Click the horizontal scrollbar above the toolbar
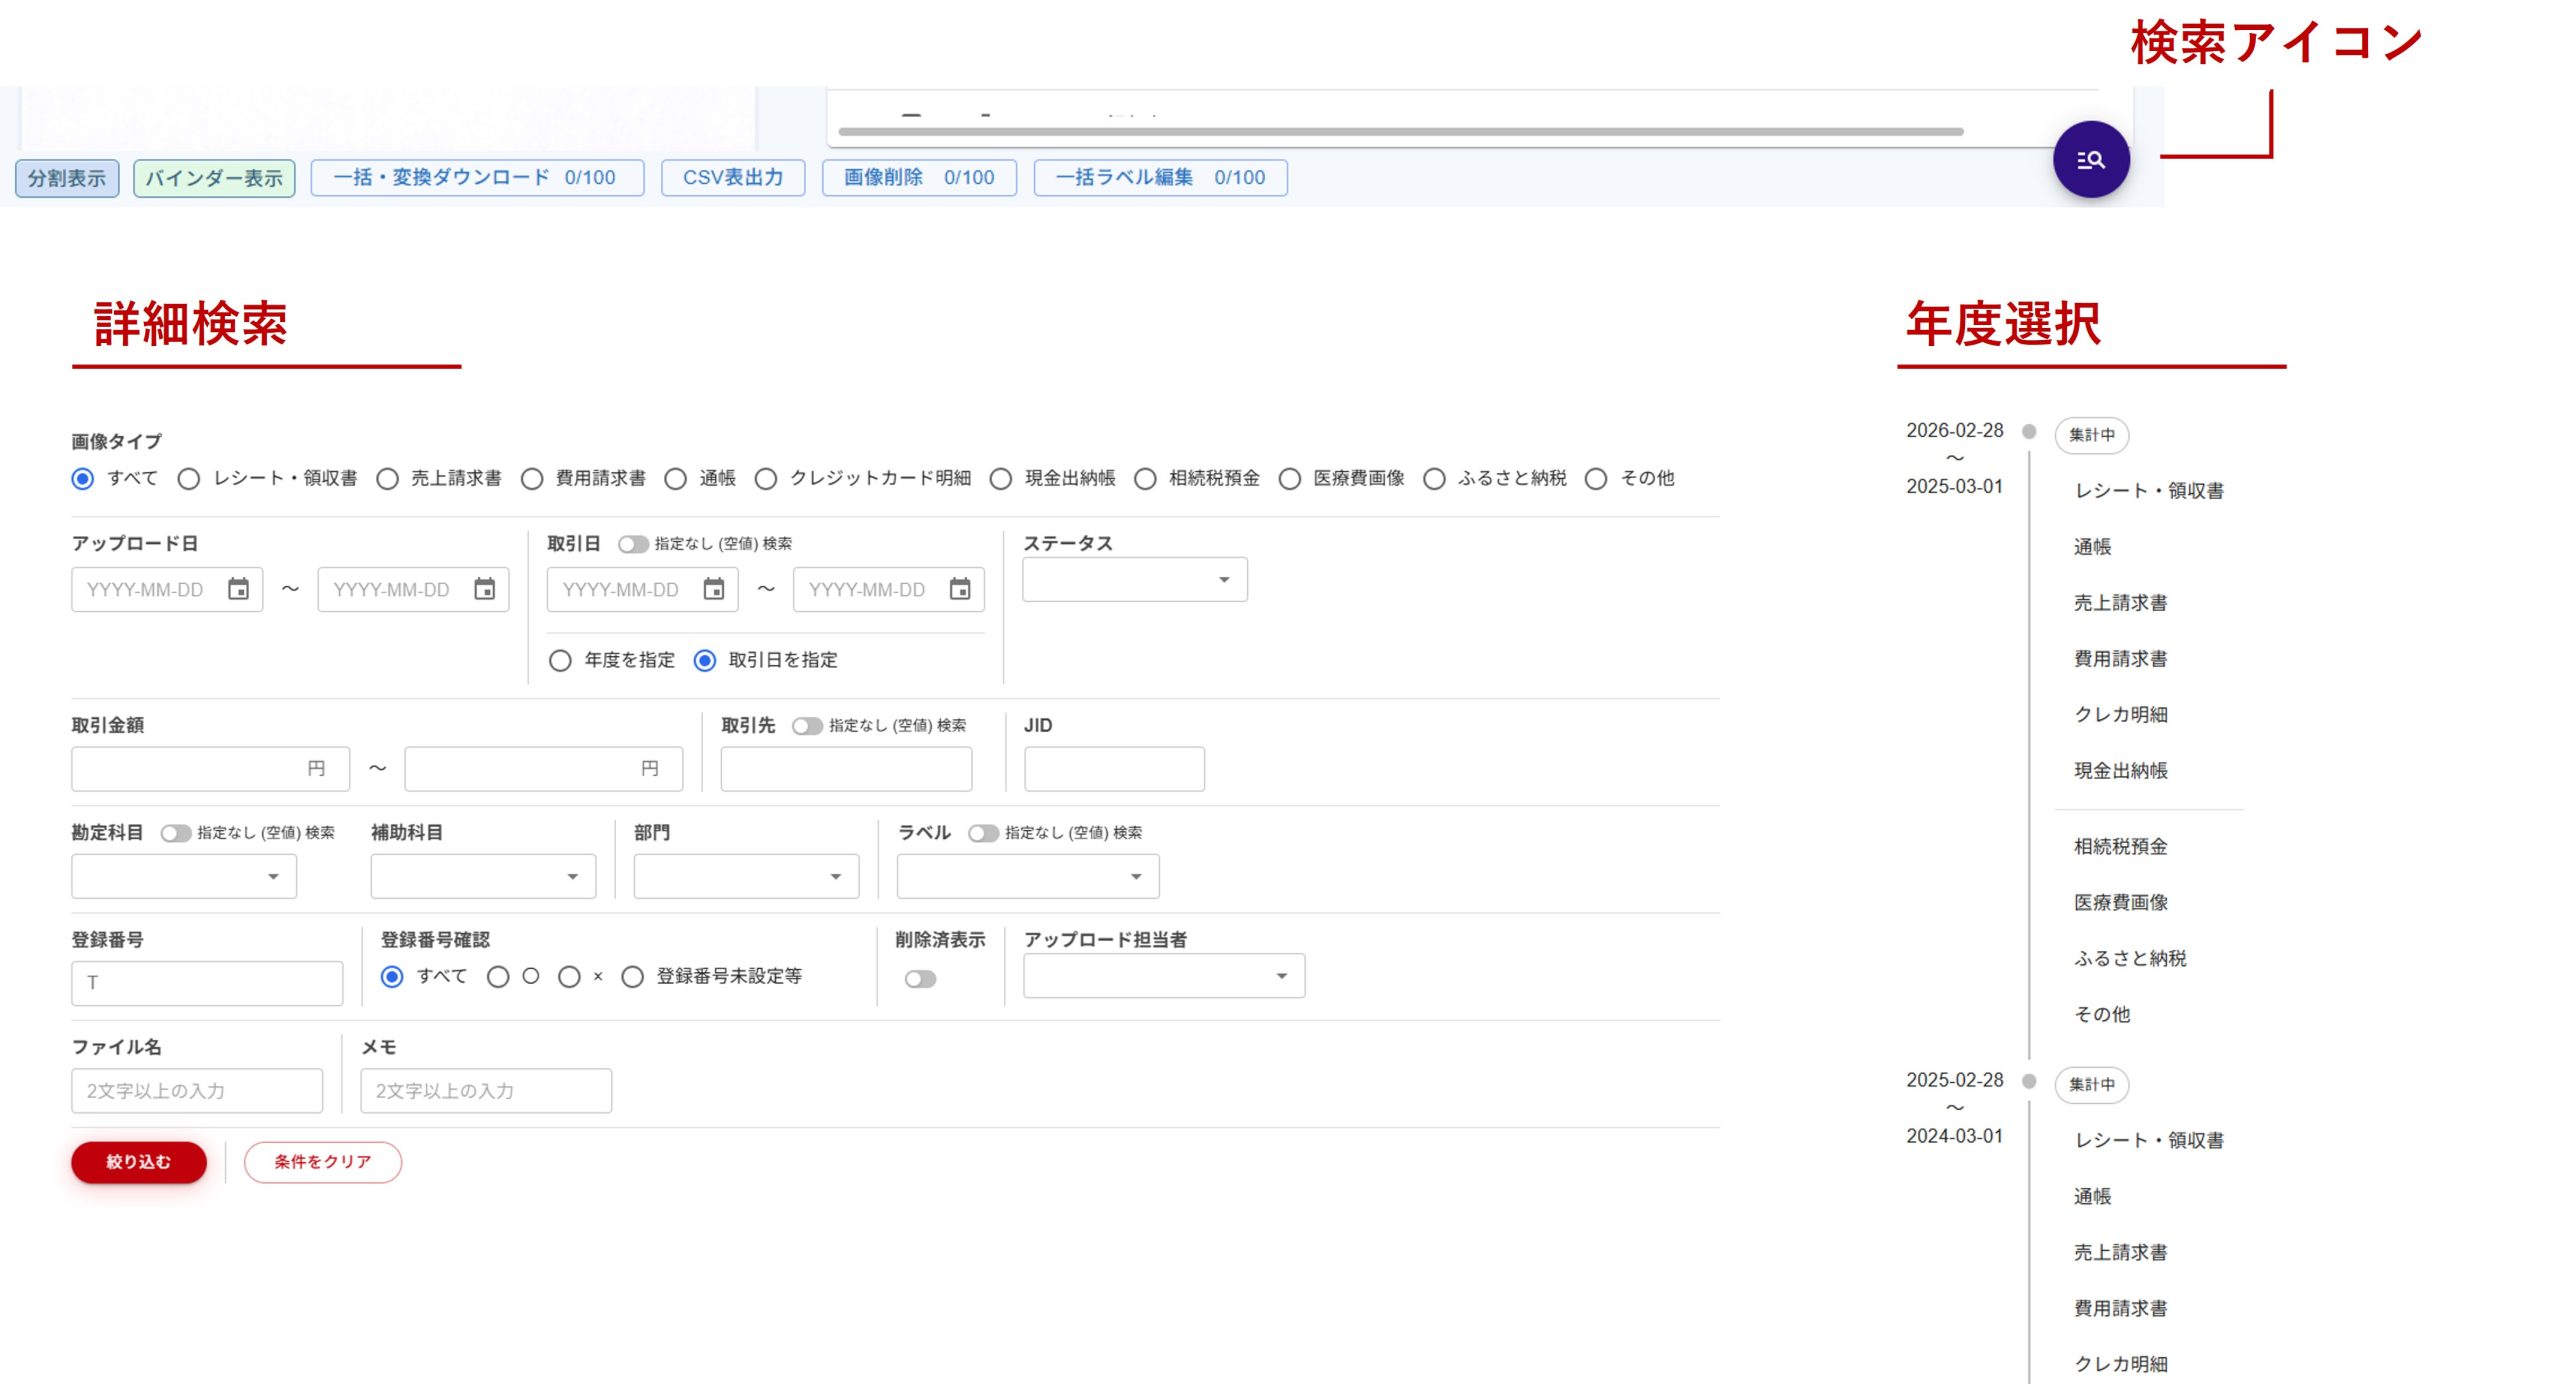 coord(1400,131)
